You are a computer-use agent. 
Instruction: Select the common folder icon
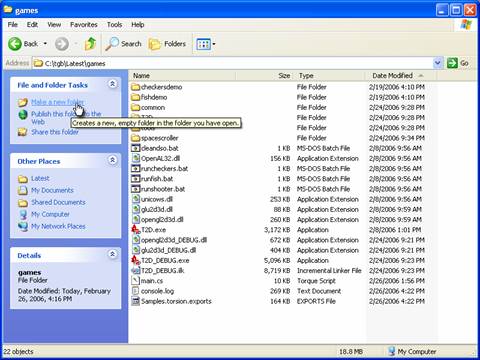[135, 107]
